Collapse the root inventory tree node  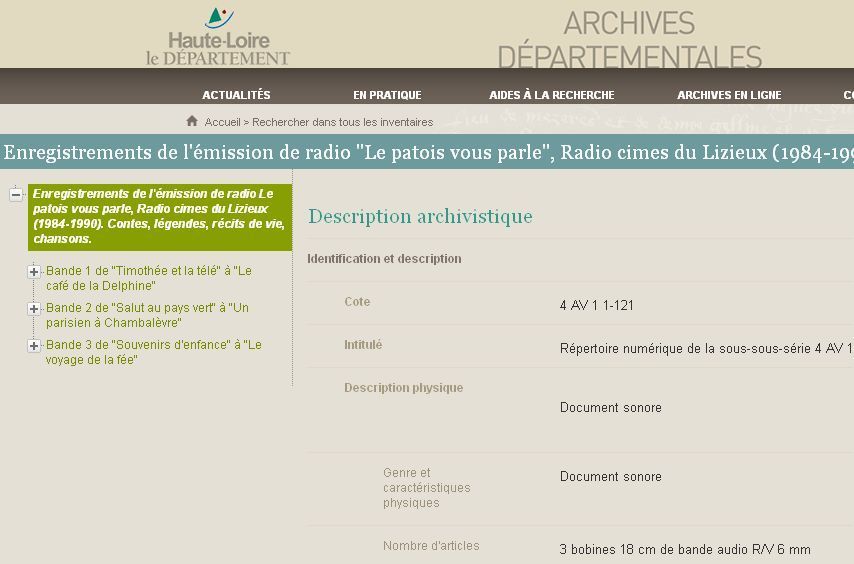click(16, 194)
